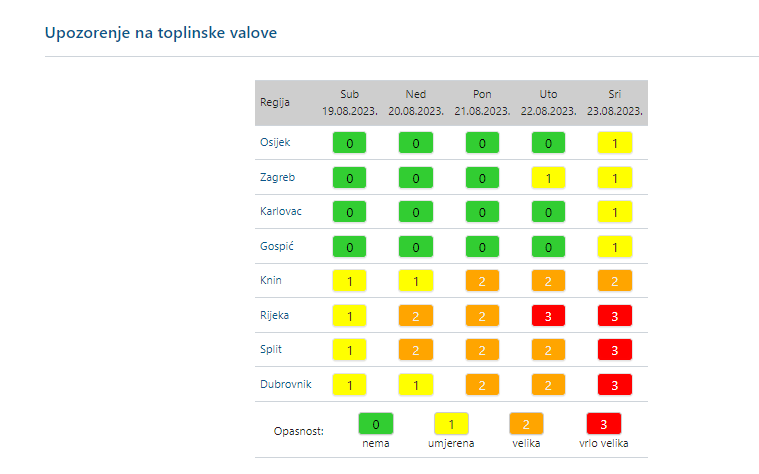Click Split's red warning for Sri 23.08.2023

click(x=615, y=351)
